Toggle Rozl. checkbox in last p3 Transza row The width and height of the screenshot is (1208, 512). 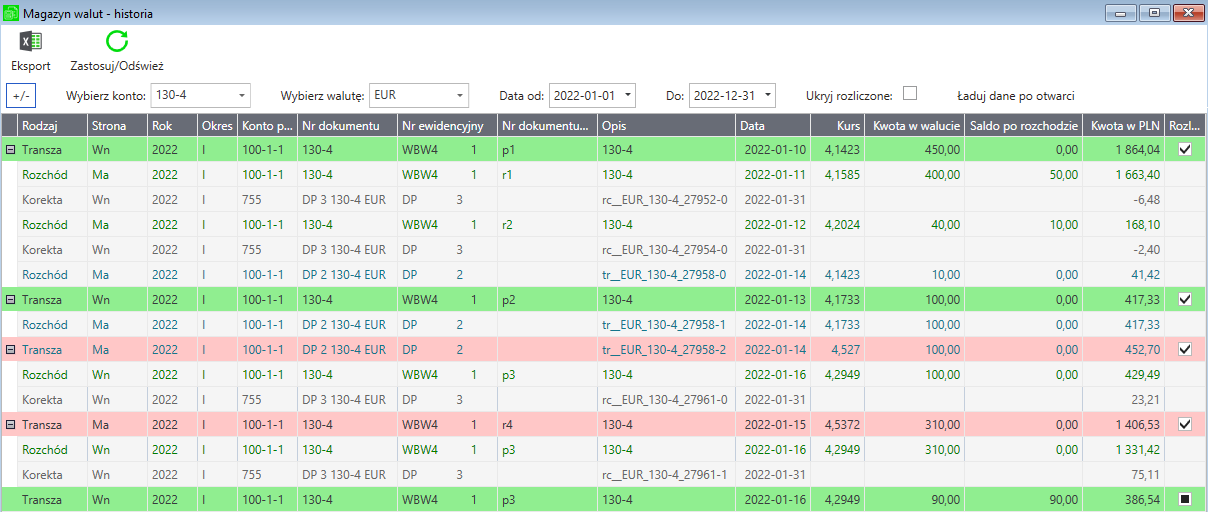point(1185,499)
